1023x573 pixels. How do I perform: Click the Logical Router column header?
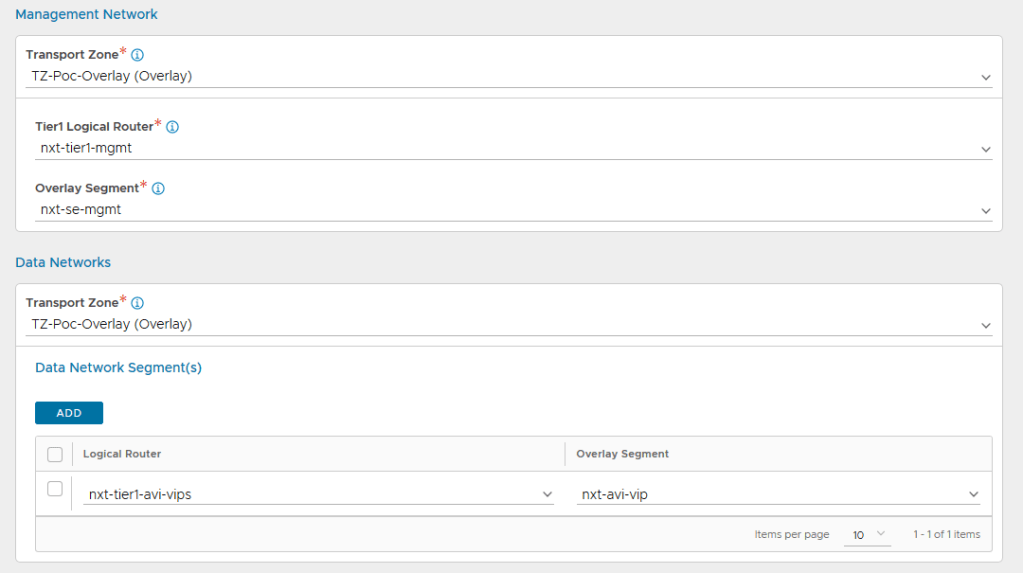click(122, 454)
